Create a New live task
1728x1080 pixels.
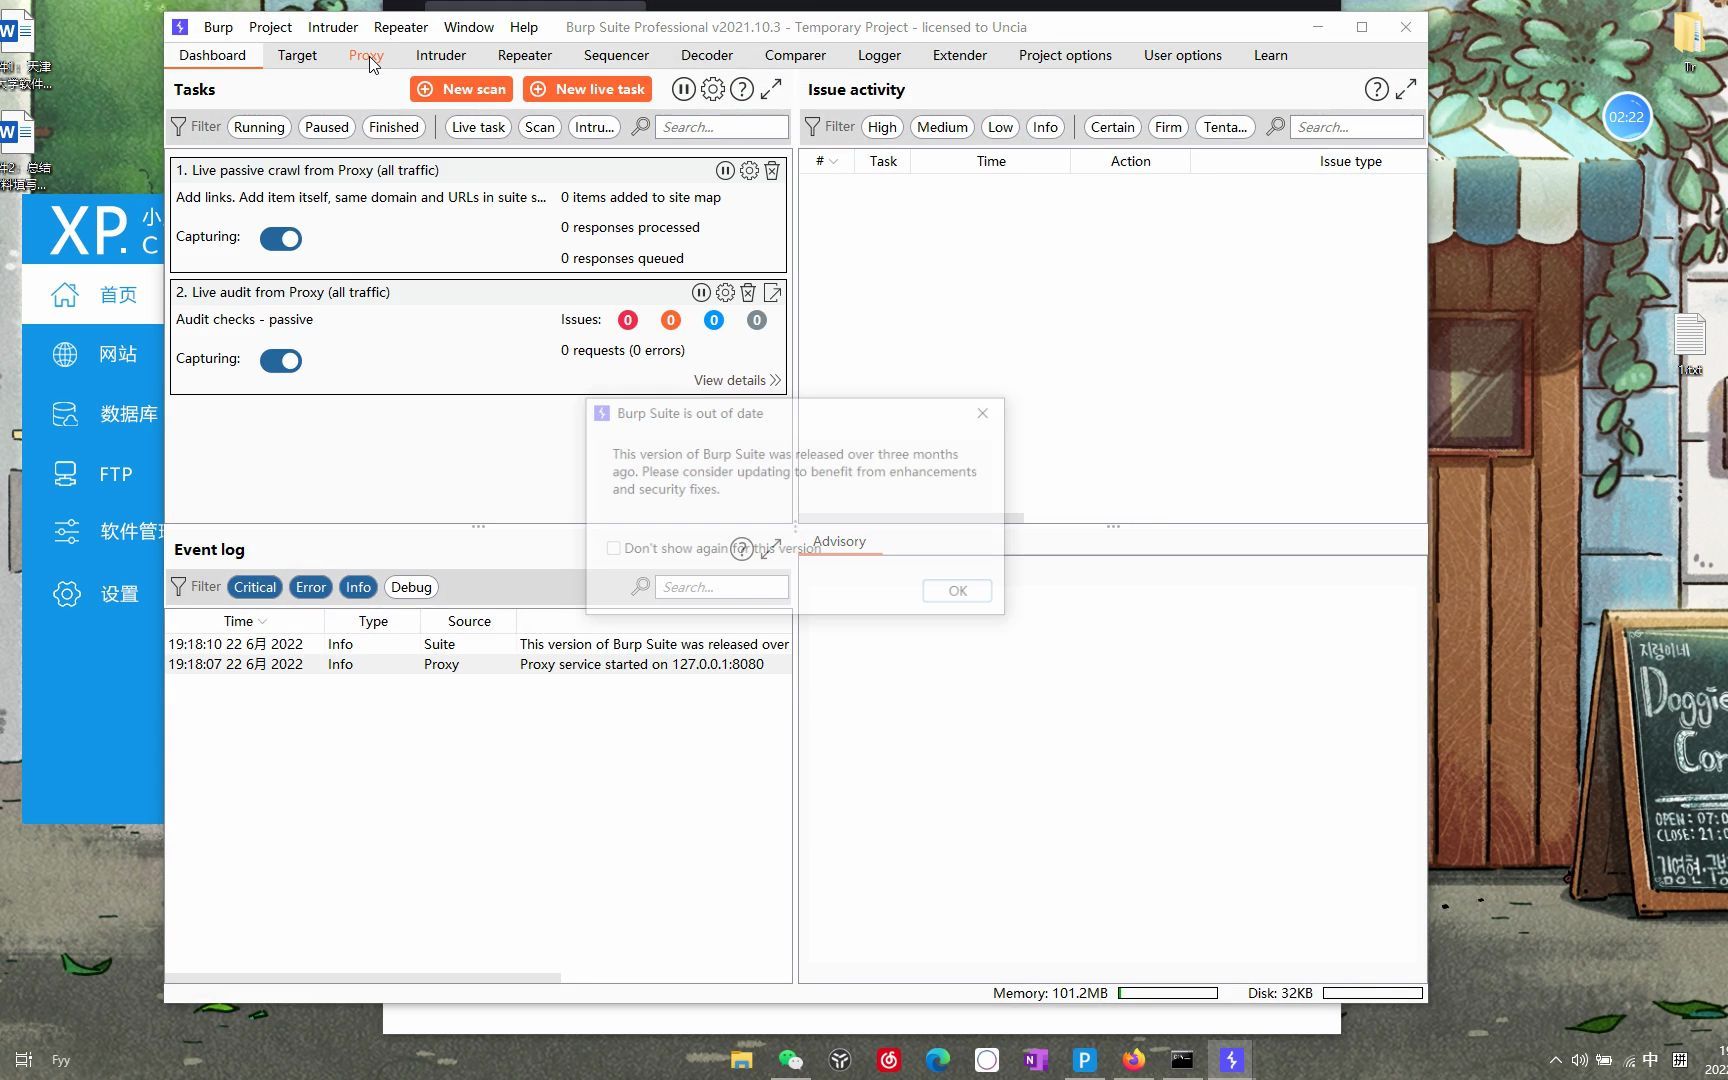click(588, 89)
